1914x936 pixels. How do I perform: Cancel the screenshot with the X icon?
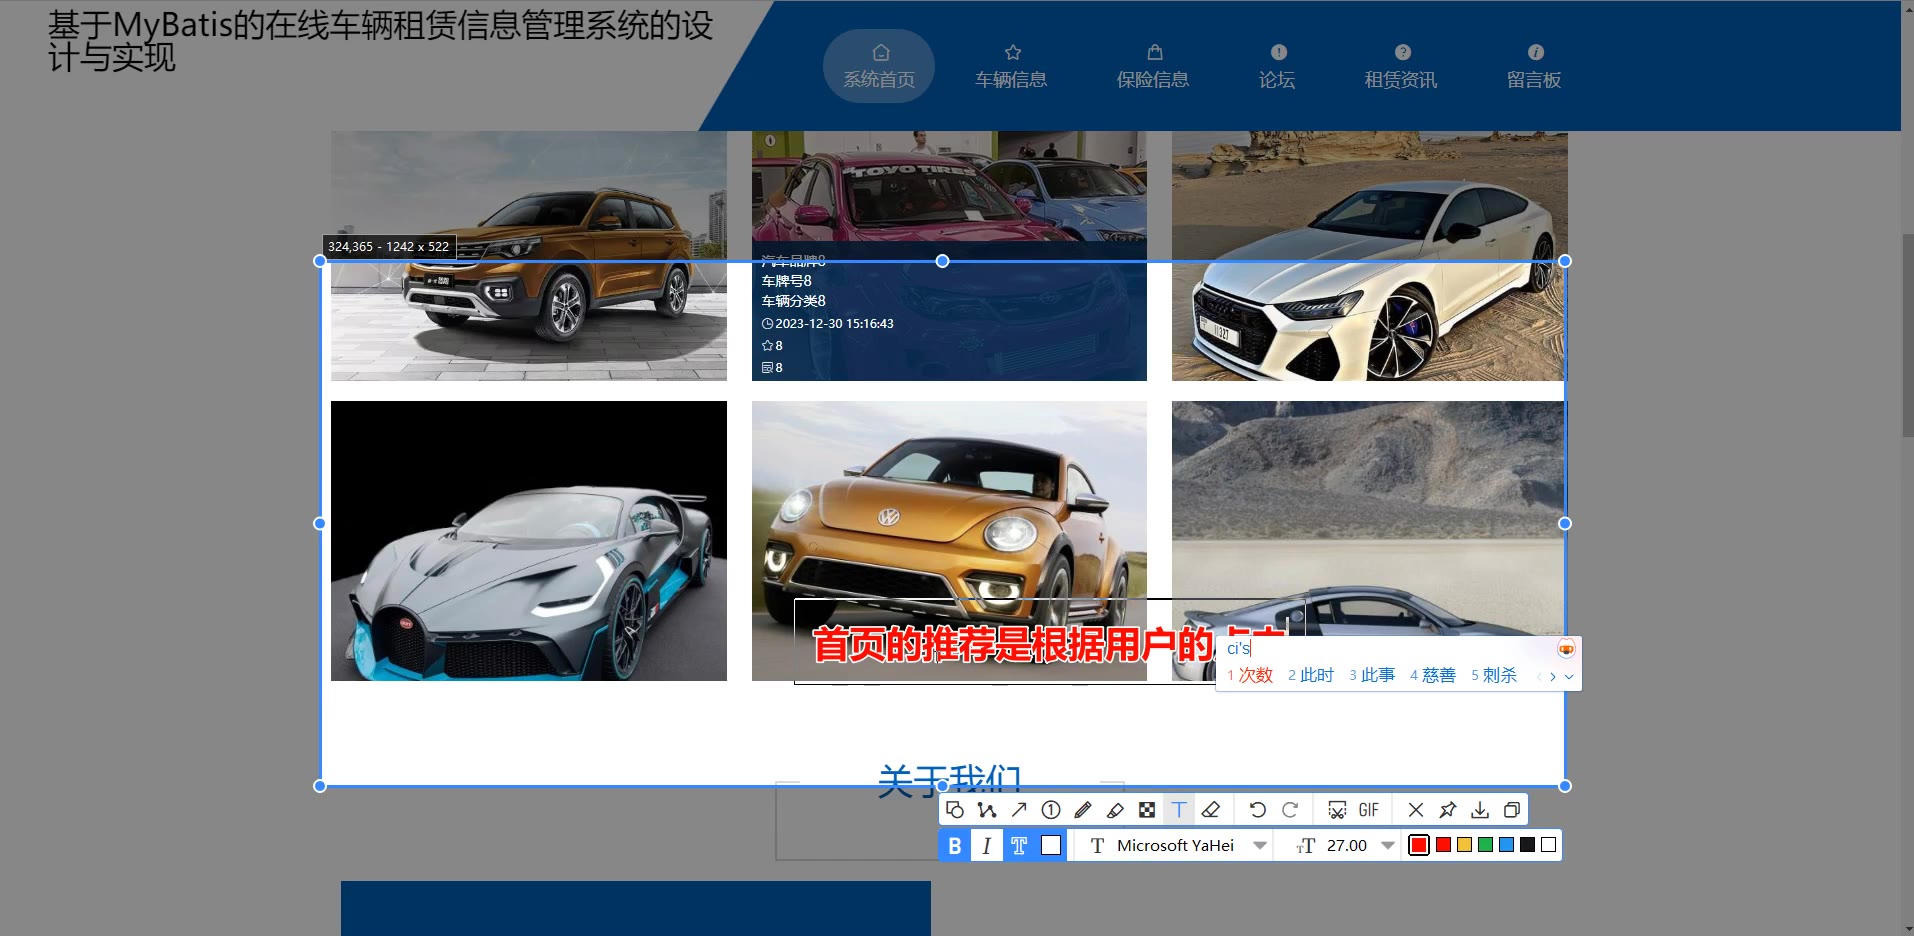(1416, 810)
